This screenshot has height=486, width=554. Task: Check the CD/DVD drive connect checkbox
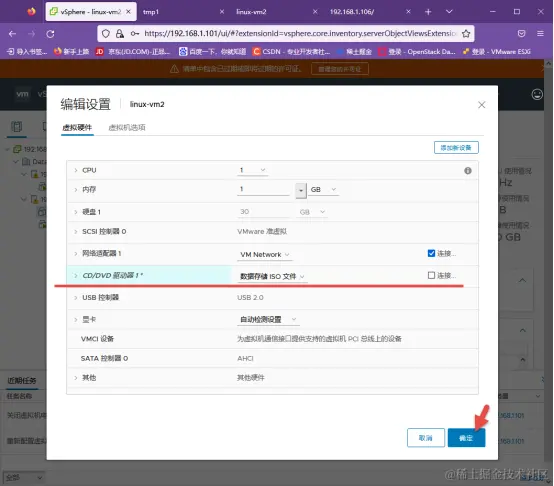[x=431, y=275]
